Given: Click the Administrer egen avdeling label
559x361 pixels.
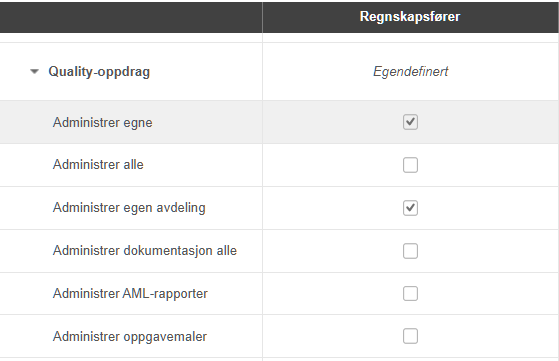Looking at the screenshot, I should [129, 208].
